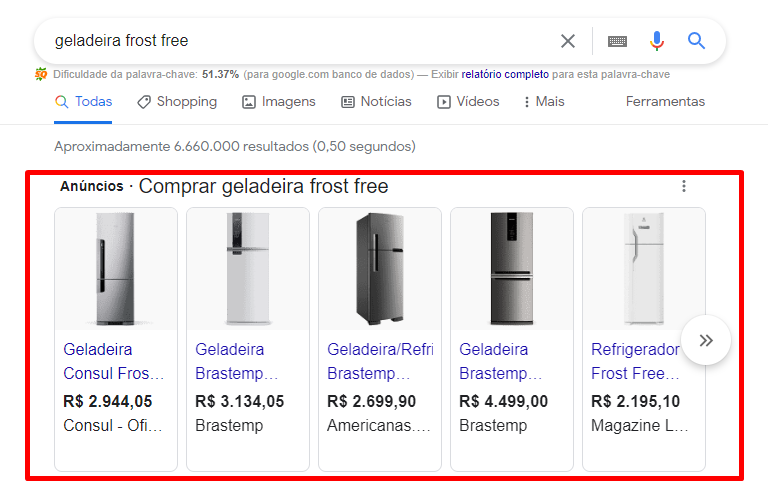768x485 pixels.
Task: Expand the Mais options menu
Action: point(543,102)
